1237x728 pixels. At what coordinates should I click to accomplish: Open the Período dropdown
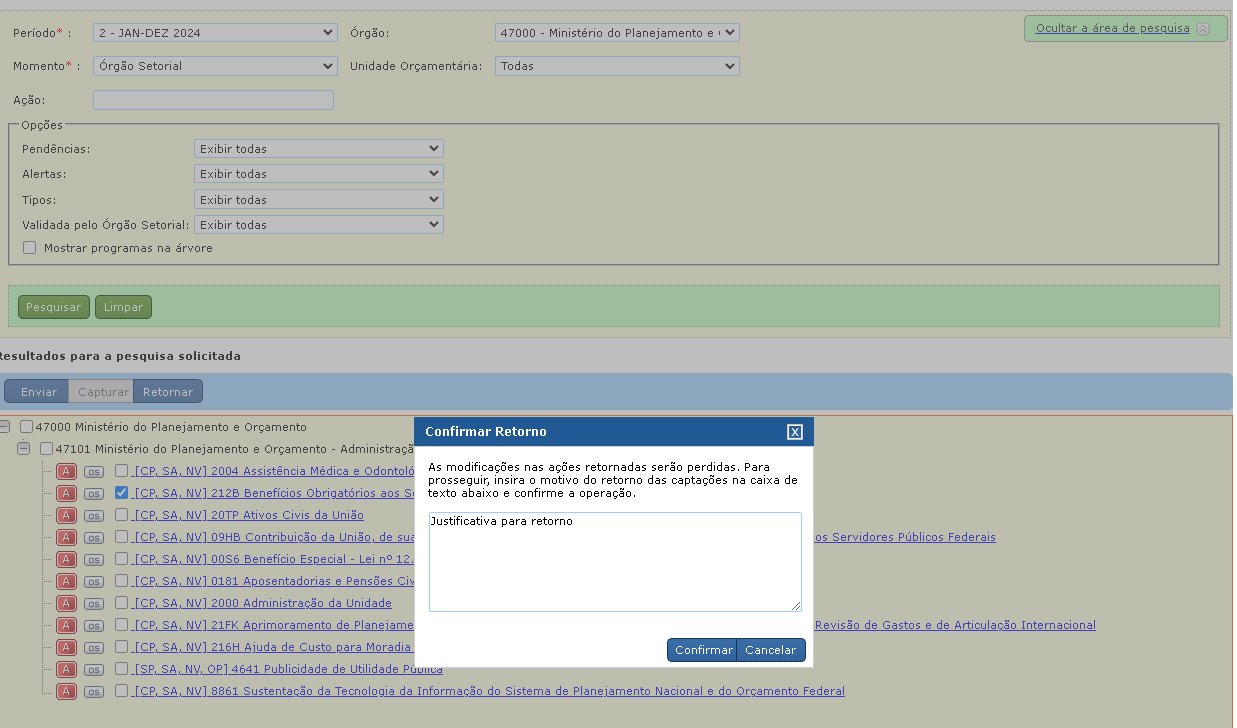point(215,33)
